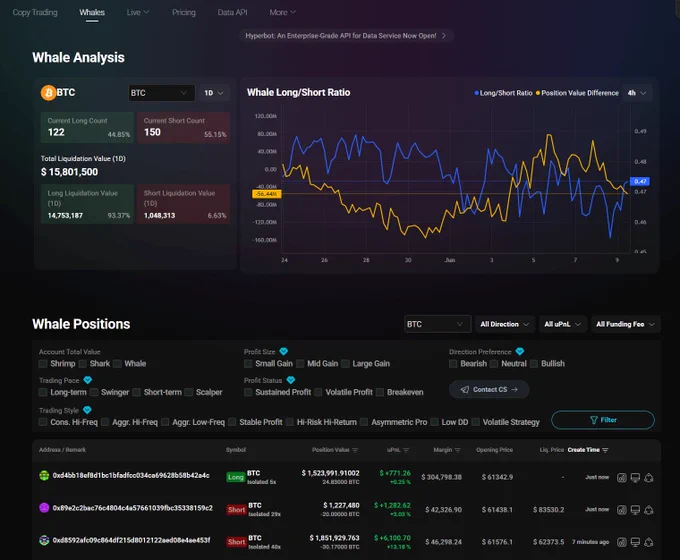Open address 0xd8592afc09c864df215d8012122aed08e4ee453f
Screen dimensions: 680x560
(x=131, y=540)
